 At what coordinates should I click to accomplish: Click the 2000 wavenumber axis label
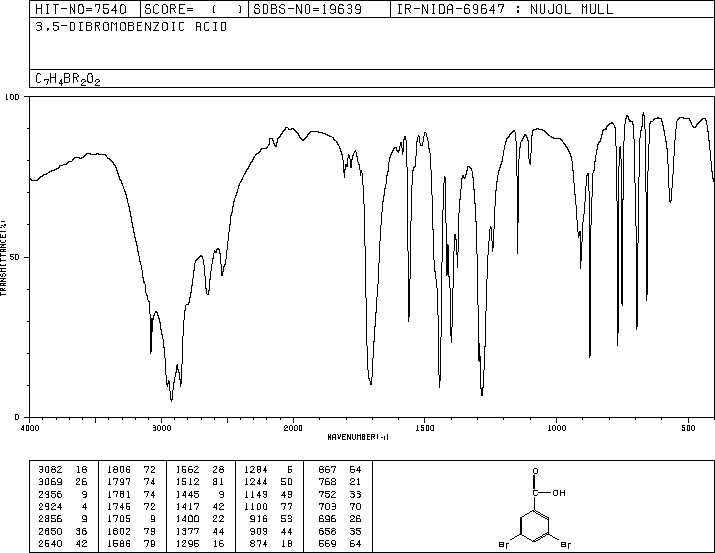coord(293,428)
